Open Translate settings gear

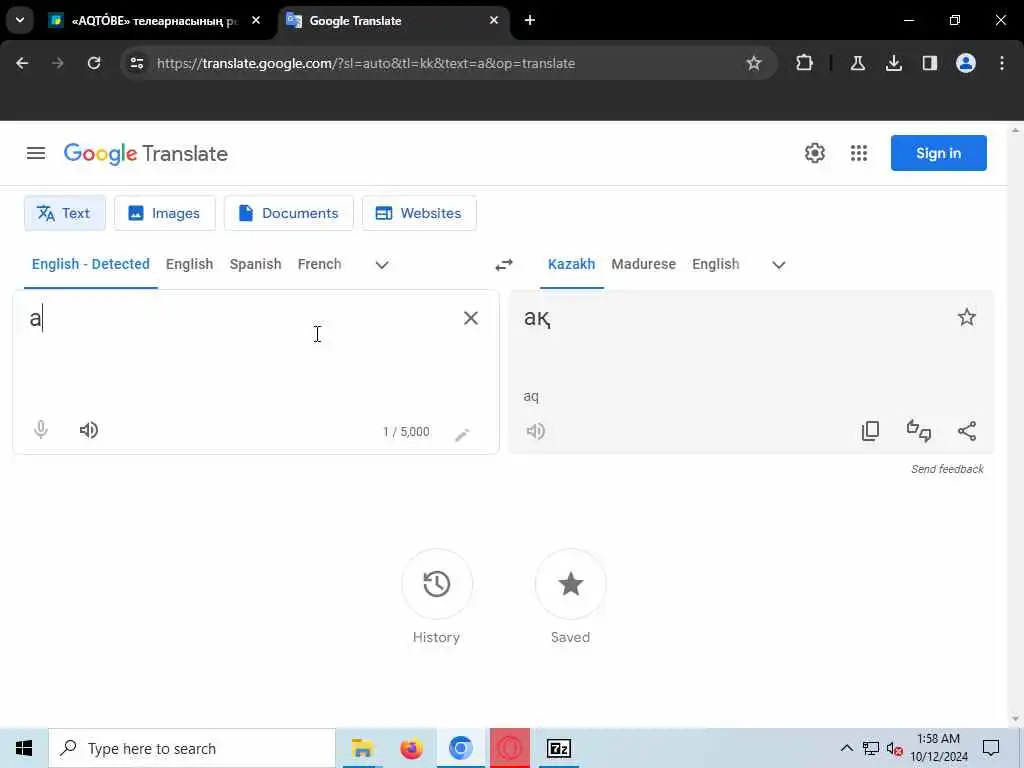(x=814, y=153)
